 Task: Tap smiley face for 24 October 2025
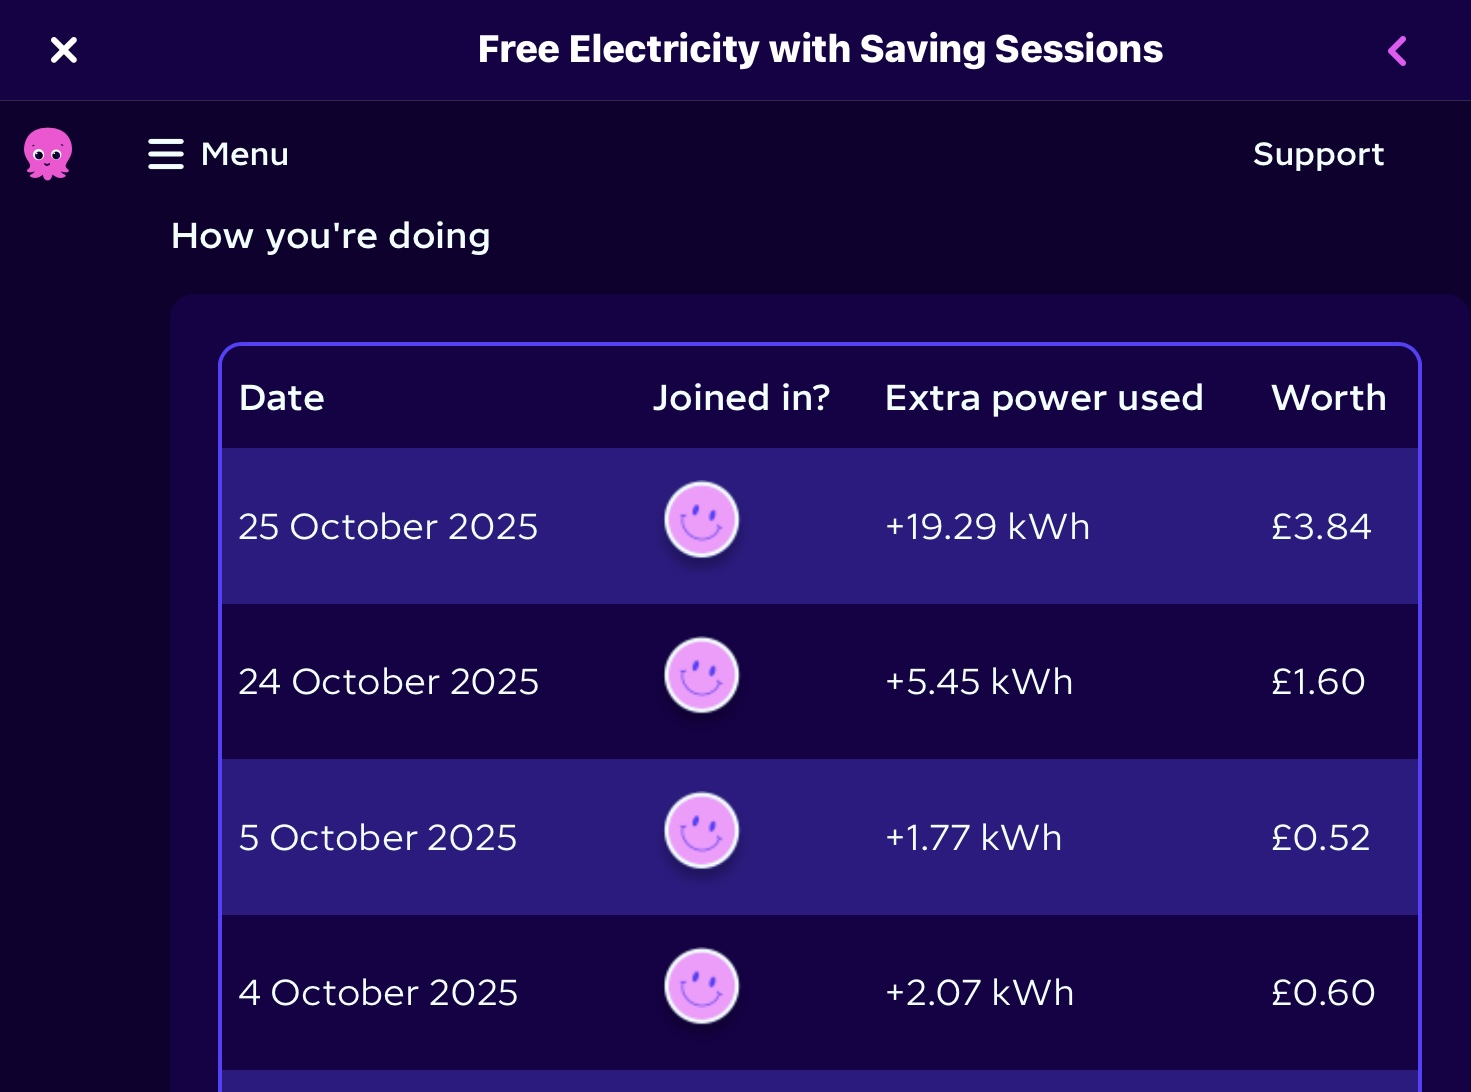coord(702,675)
